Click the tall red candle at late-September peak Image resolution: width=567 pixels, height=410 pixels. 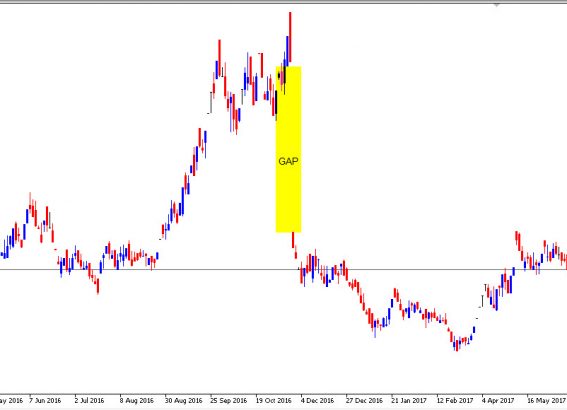point(219,58)
